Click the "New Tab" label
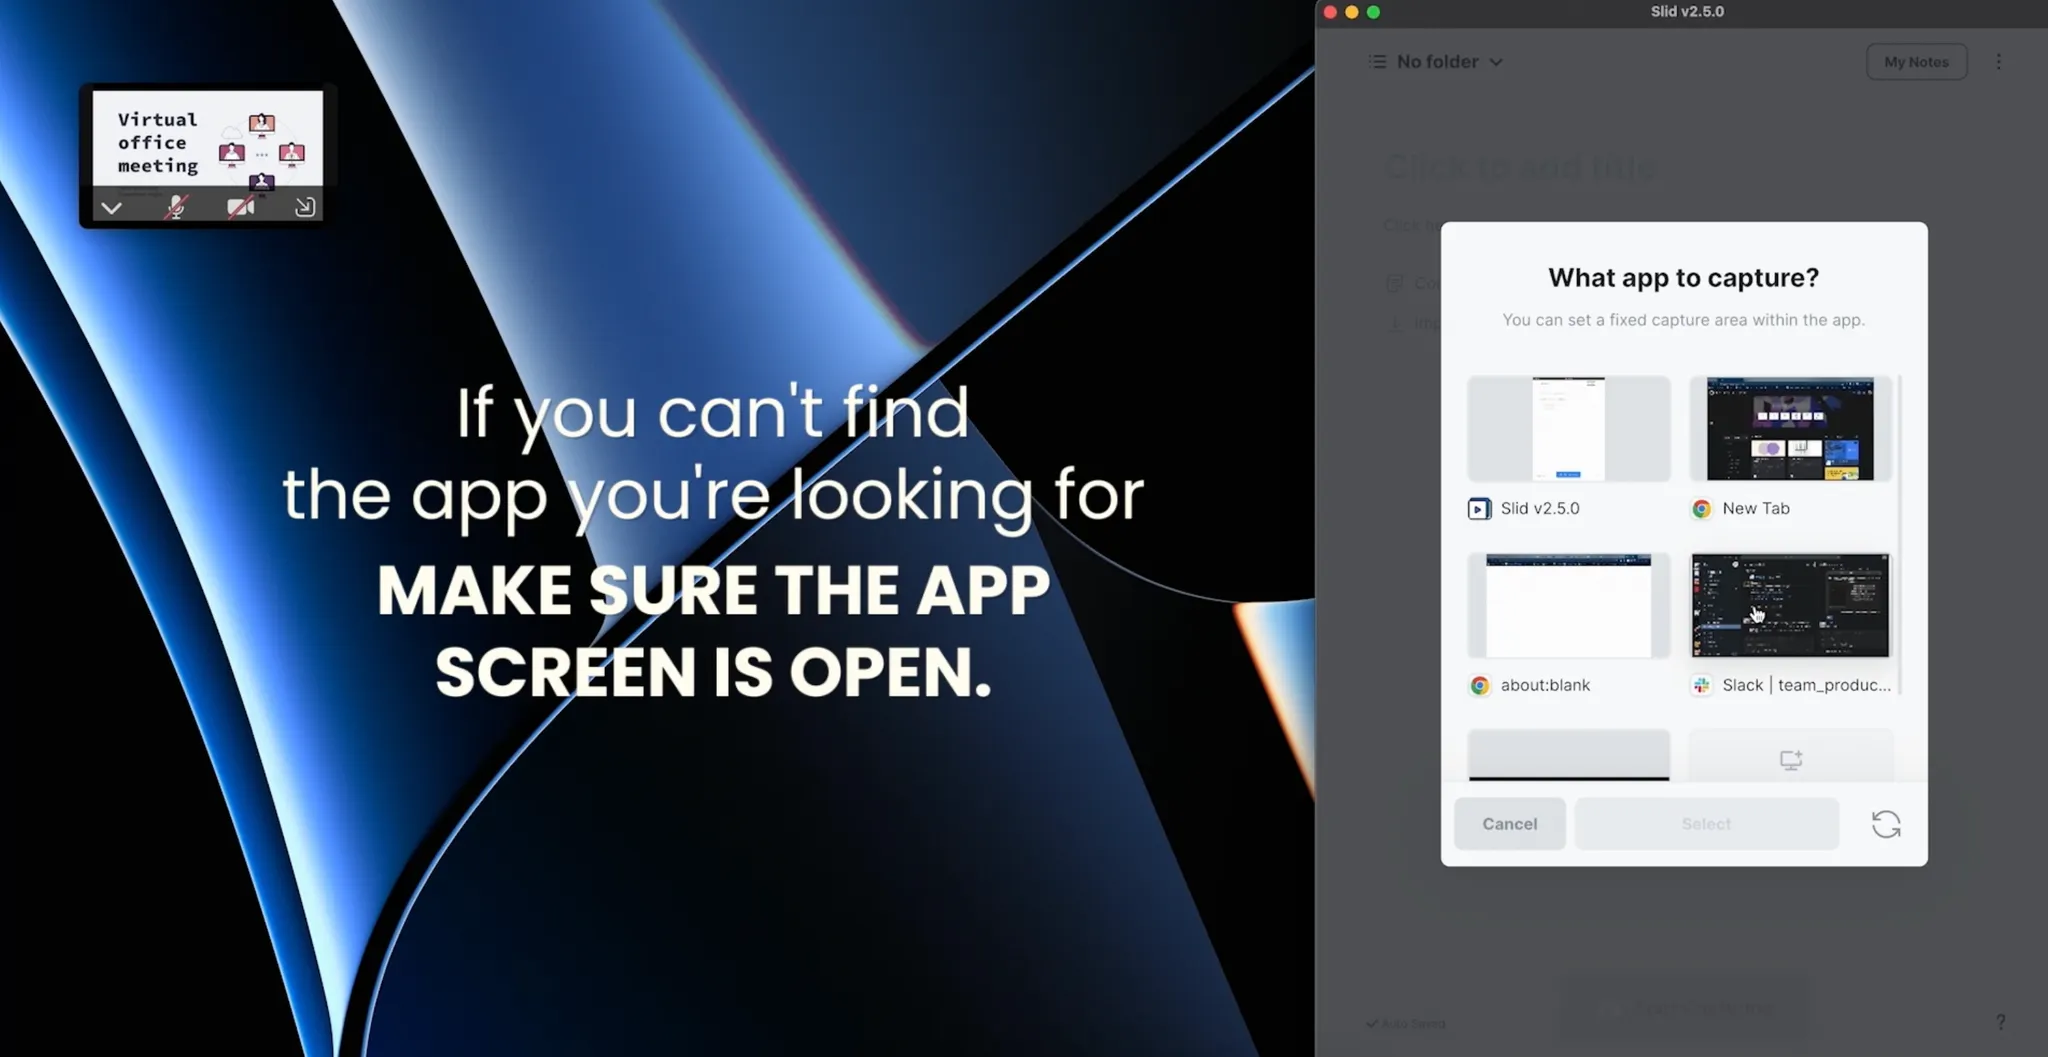This screenshot has width=2048, height=1057. tap(1756, 509)
